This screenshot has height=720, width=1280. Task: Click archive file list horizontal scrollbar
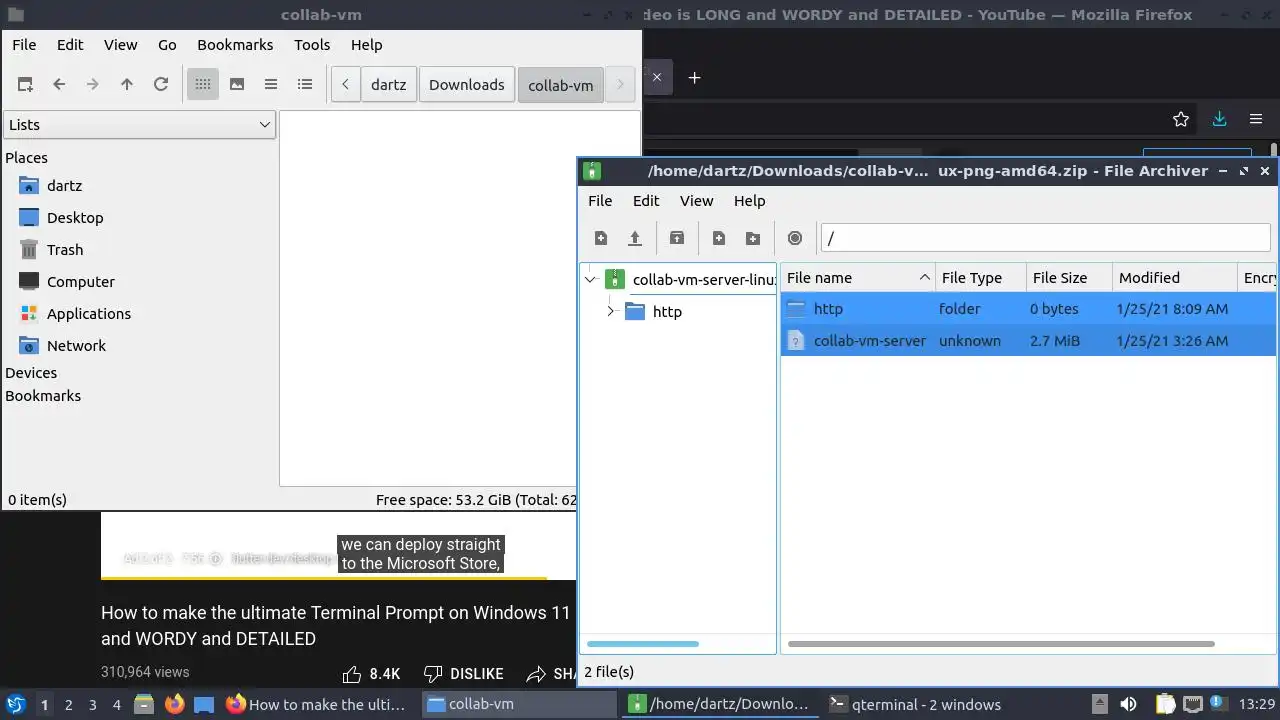coord(1001,644)
